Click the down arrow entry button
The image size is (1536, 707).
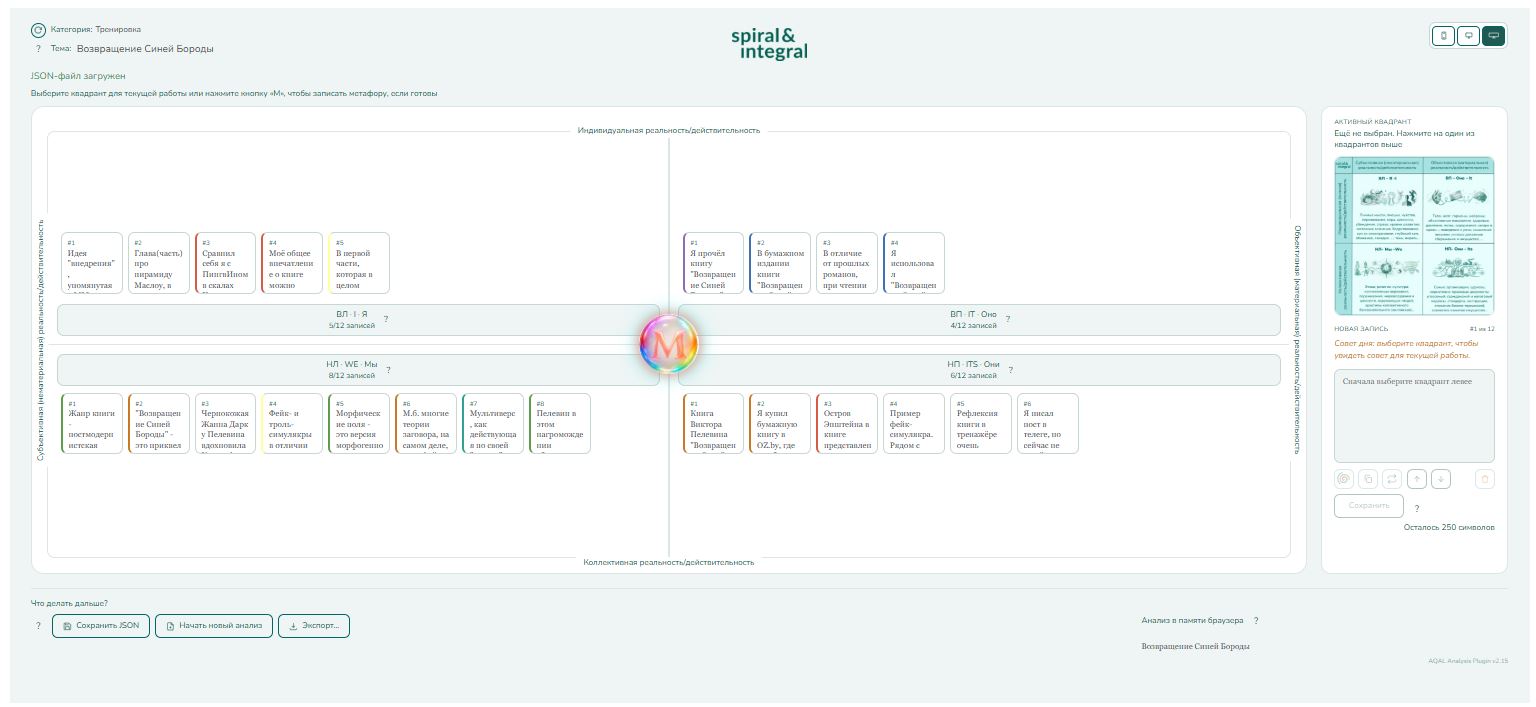click(1441, 479)
